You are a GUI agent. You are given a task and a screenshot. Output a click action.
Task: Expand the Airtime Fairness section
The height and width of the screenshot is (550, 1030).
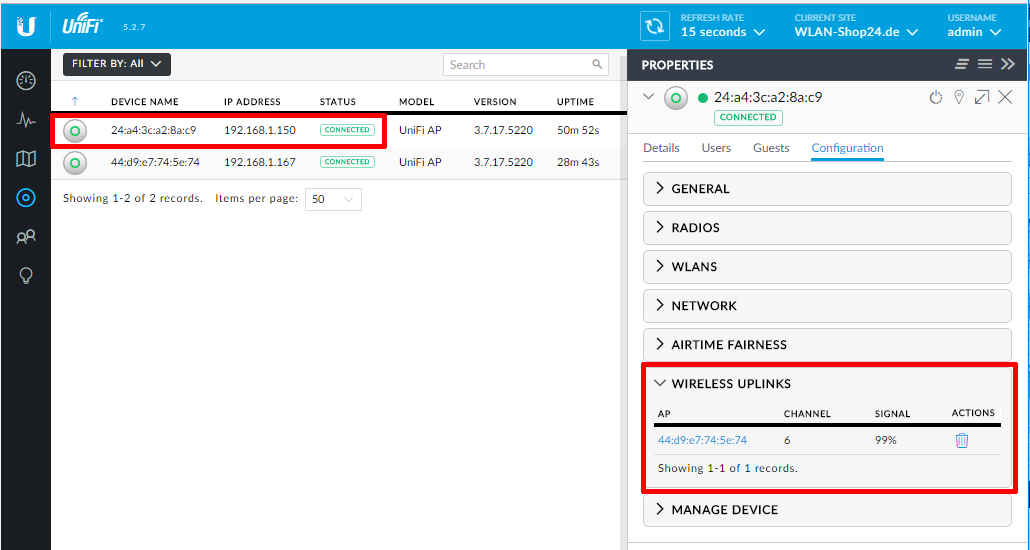click(827, 344)
